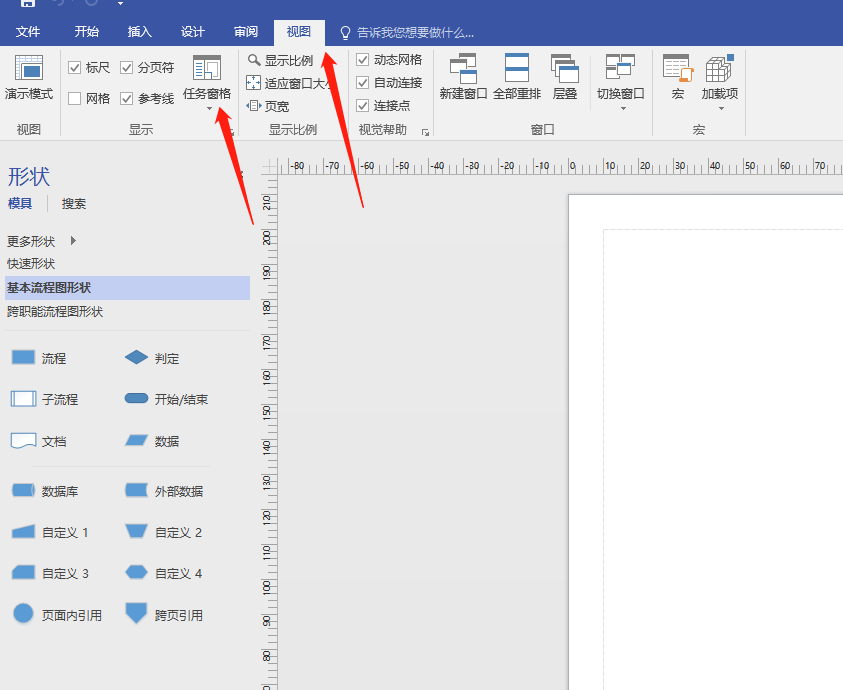This screenshot has width=843, height=690.
Task: Open the 视觉帮助 dialog launcher
Action: pyautogui.click(x=425, y=132)
